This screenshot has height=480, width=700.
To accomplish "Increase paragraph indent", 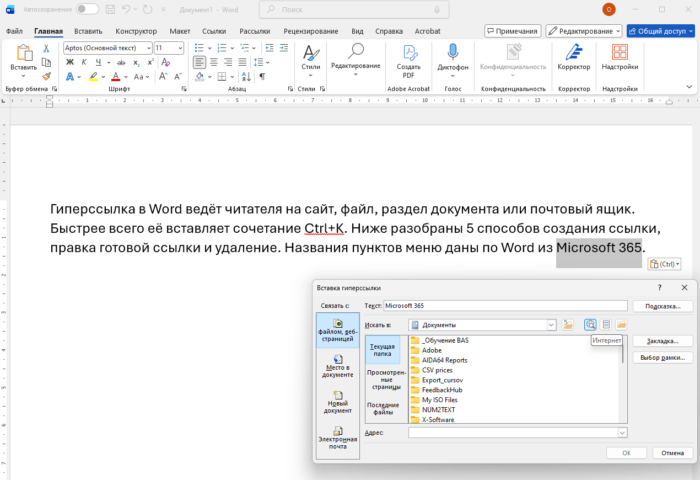I will coord(284,48).
